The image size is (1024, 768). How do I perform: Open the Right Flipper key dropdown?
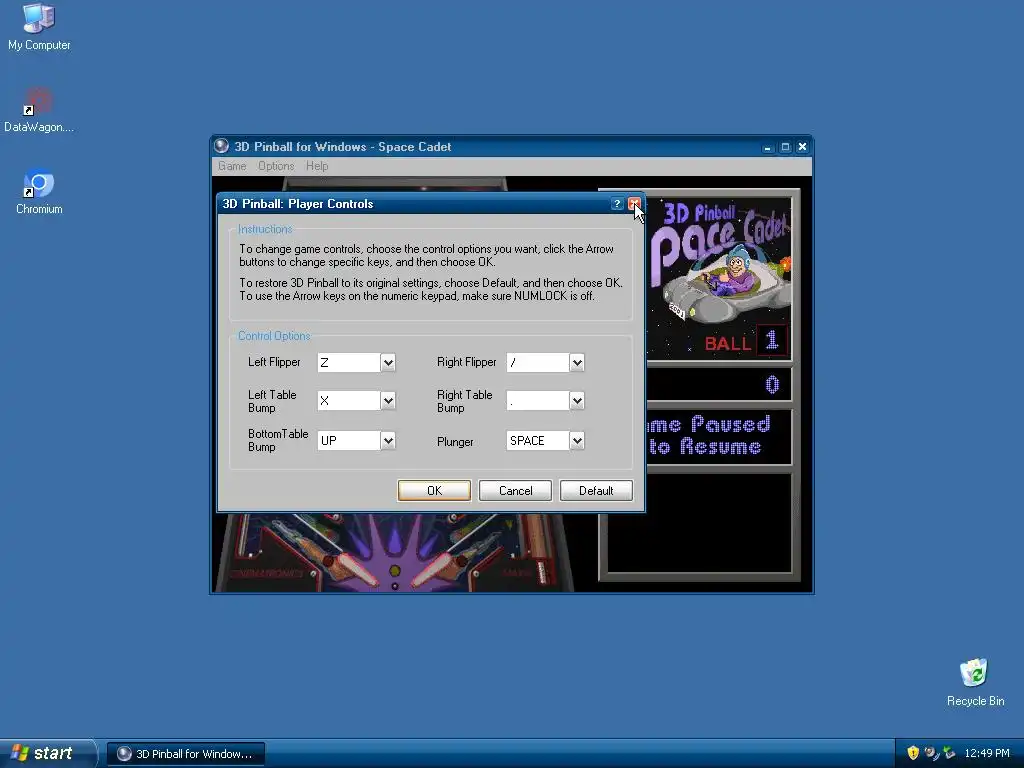point(577,362)
